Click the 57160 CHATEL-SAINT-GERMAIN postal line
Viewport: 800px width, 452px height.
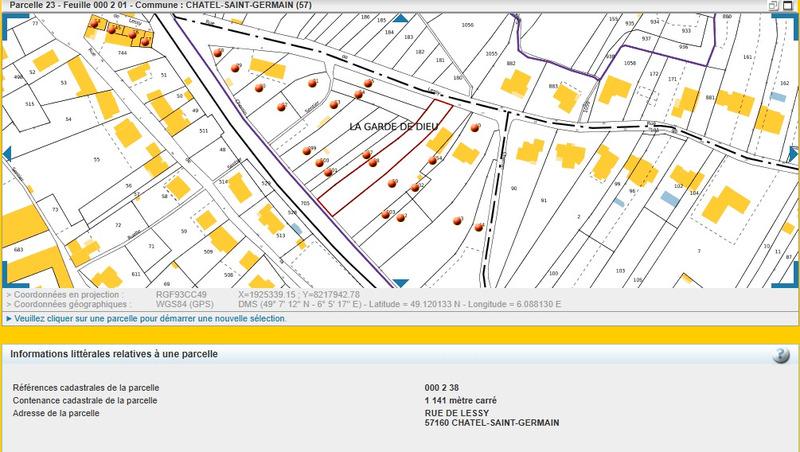point(492,422)
